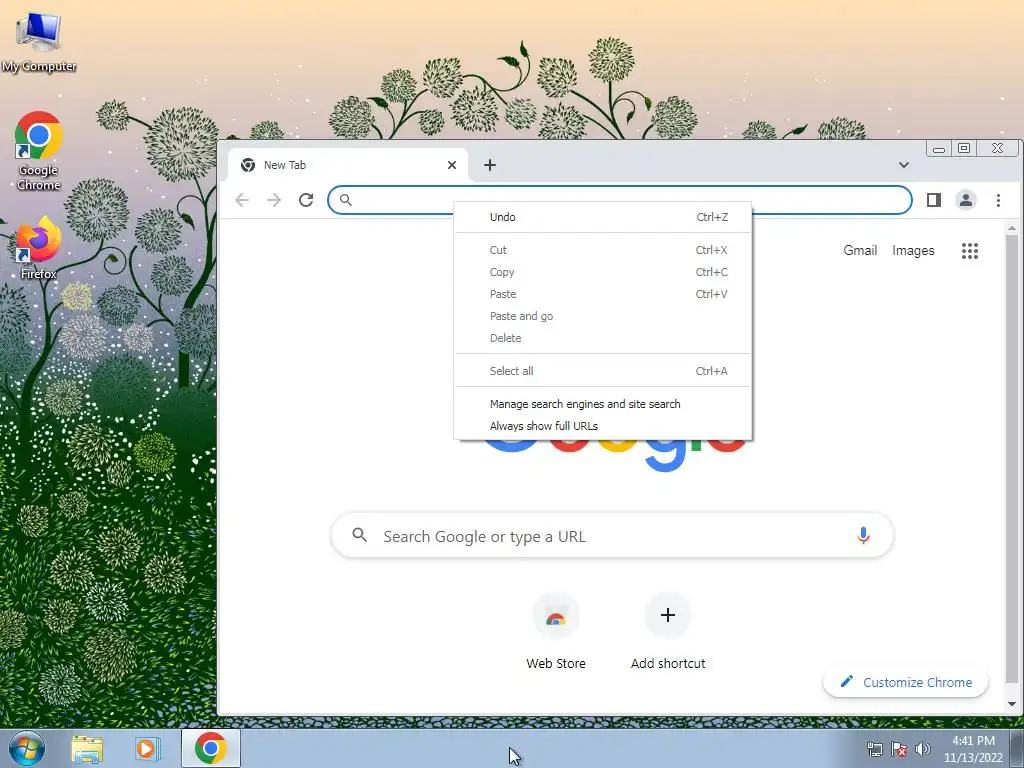Click the magnifier in Google search box
1024x768 pixels.
pos(359,536)
